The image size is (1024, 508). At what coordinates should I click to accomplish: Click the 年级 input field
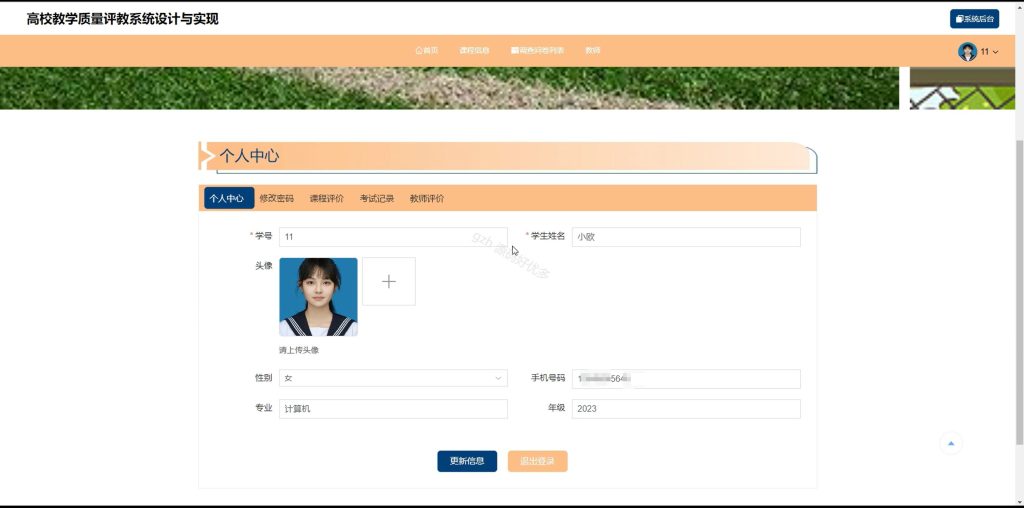686,409
